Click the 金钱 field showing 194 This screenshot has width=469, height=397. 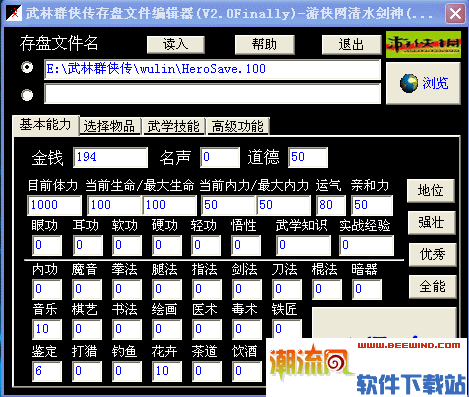point(110,157)
